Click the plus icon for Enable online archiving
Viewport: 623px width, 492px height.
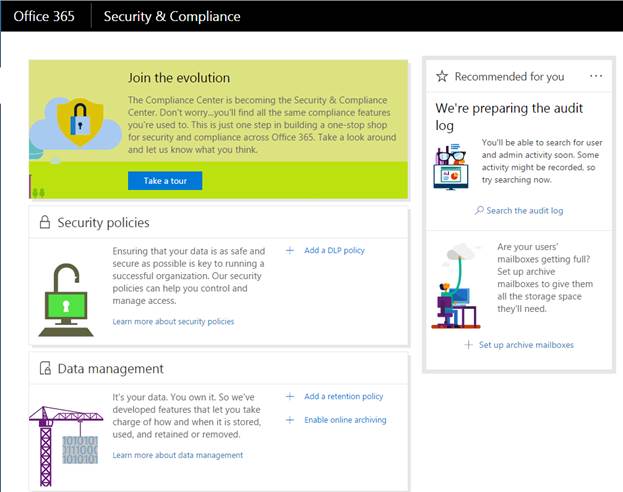click(x=290, y=420)
